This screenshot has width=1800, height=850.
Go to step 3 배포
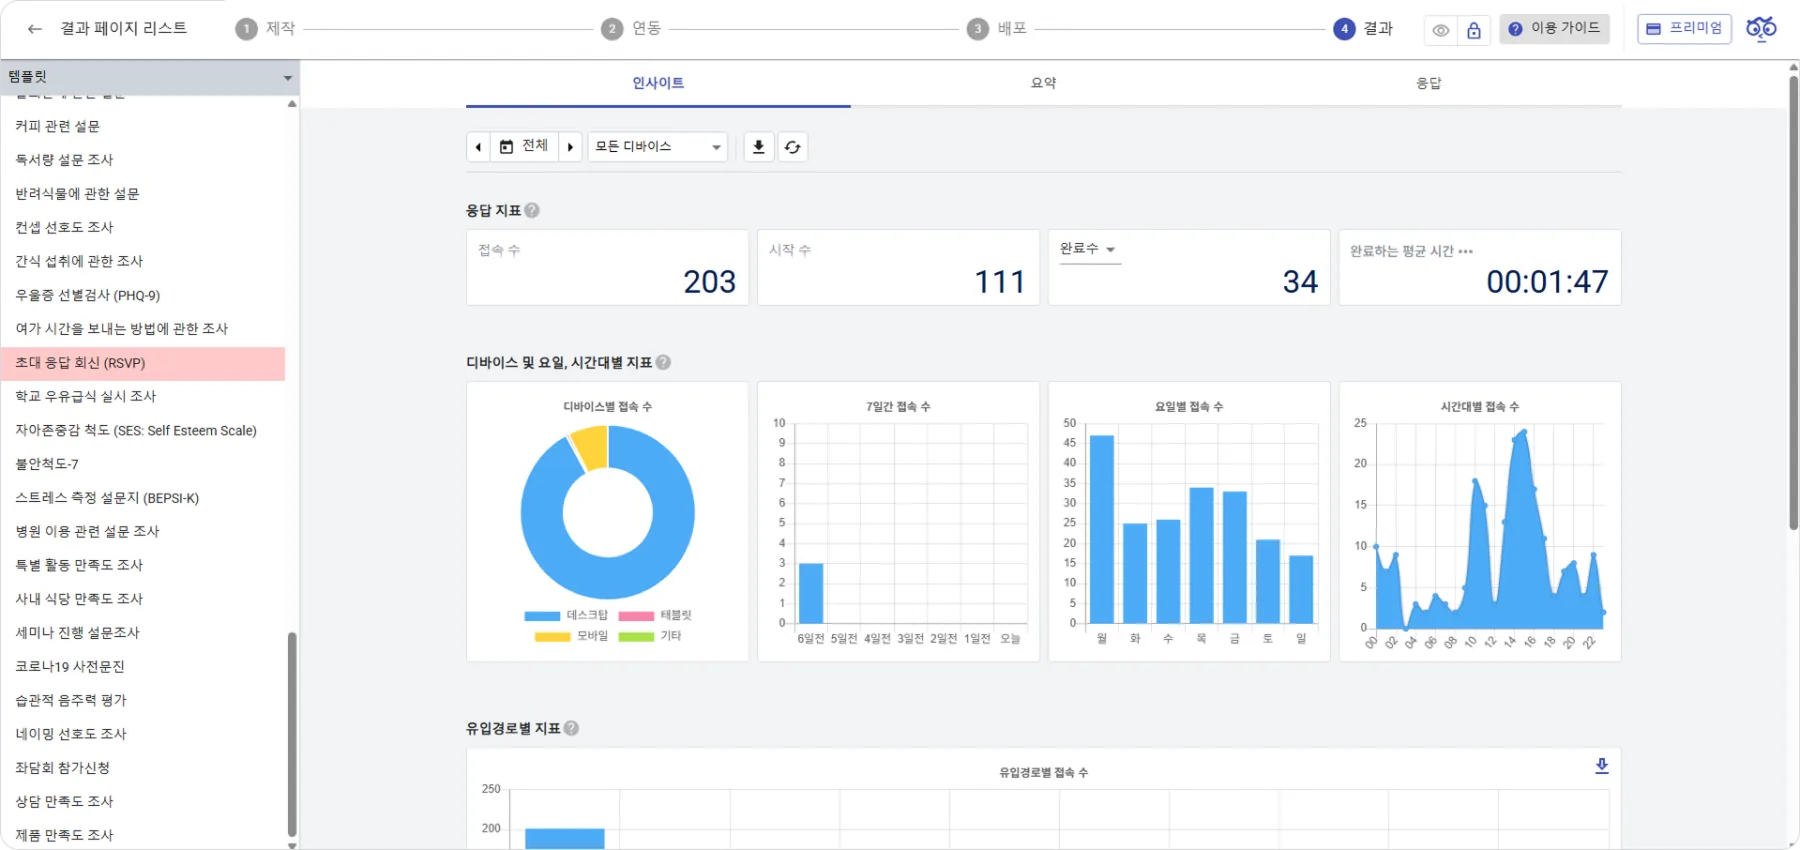[997, 29]
